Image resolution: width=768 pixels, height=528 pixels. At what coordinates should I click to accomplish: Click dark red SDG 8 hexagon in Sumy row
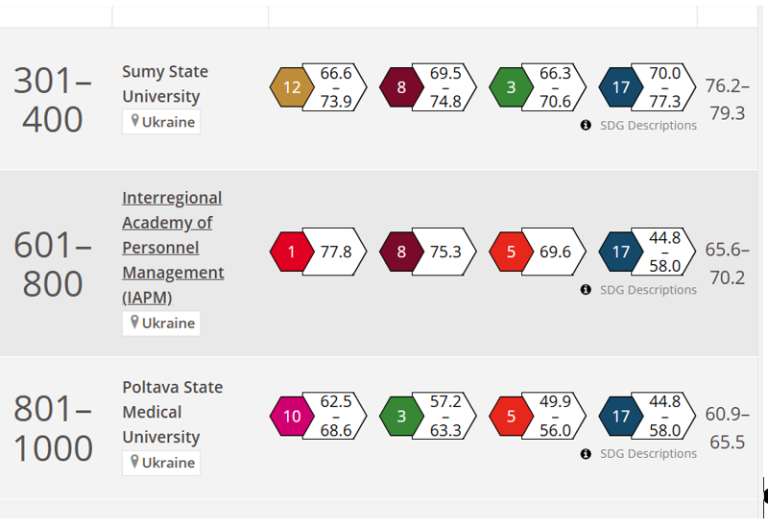402,88
